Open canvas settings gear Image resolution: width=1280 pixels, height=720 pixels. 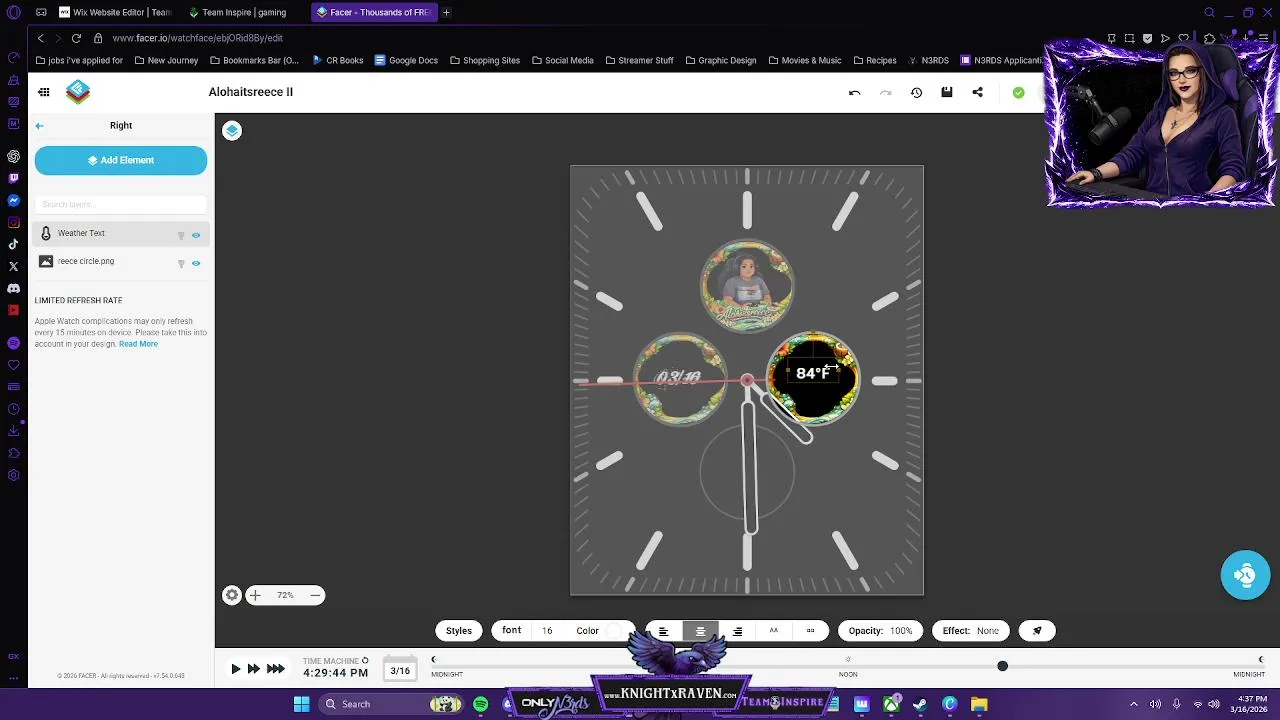(232, 595)
